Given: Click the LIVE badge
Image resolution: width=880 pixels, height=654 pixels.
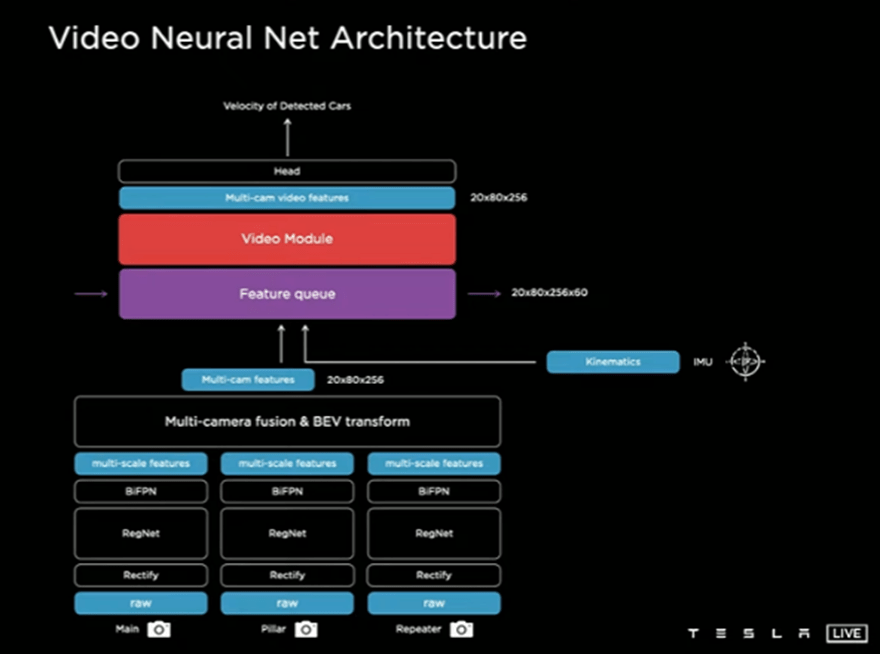Looking at the screenshot, I should 846,633.
